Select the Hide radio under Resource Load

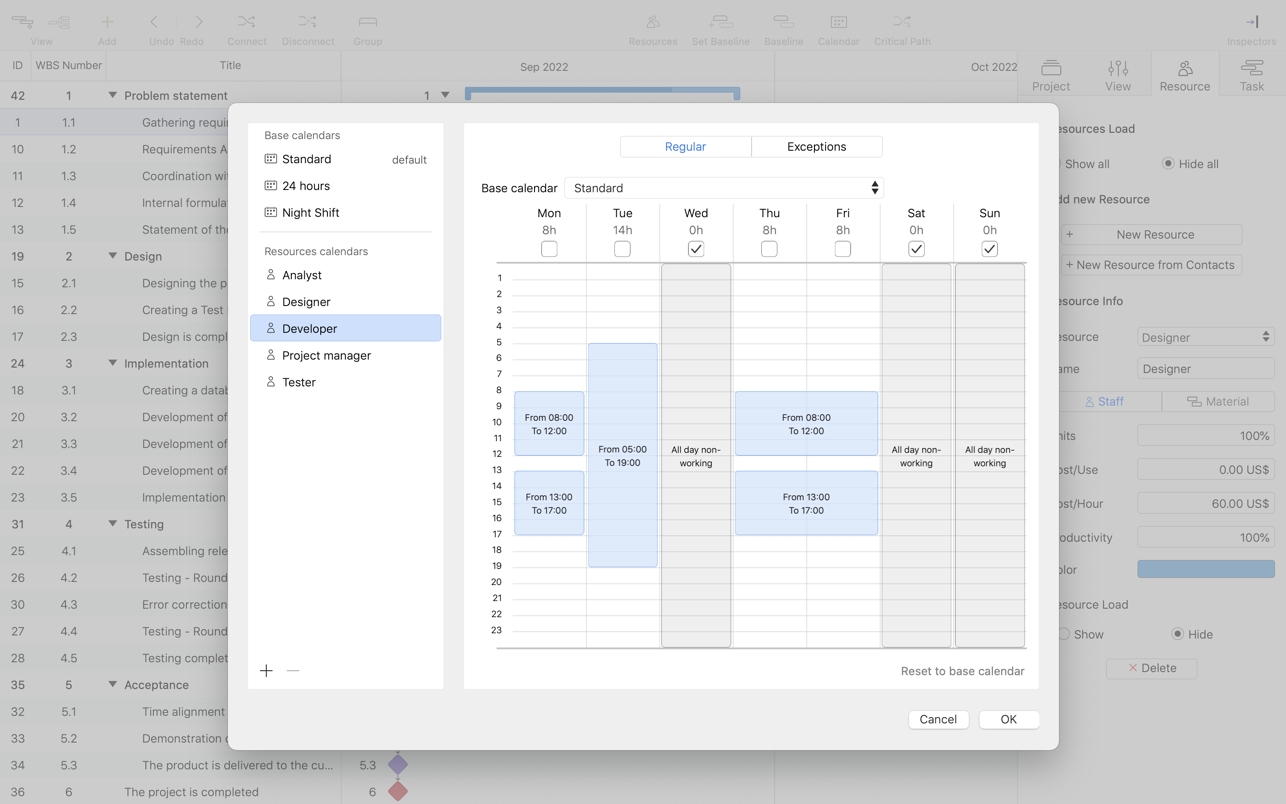1178,634
